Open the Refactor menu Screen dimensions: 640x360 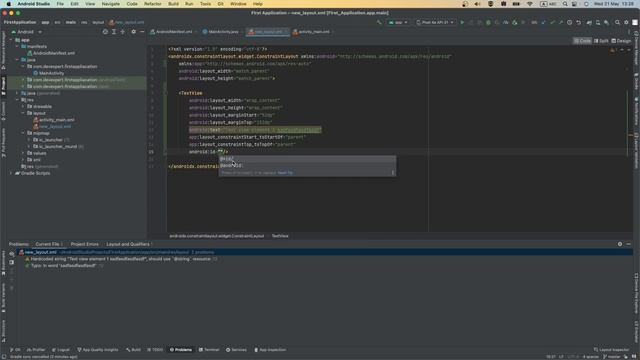(153, 4)
